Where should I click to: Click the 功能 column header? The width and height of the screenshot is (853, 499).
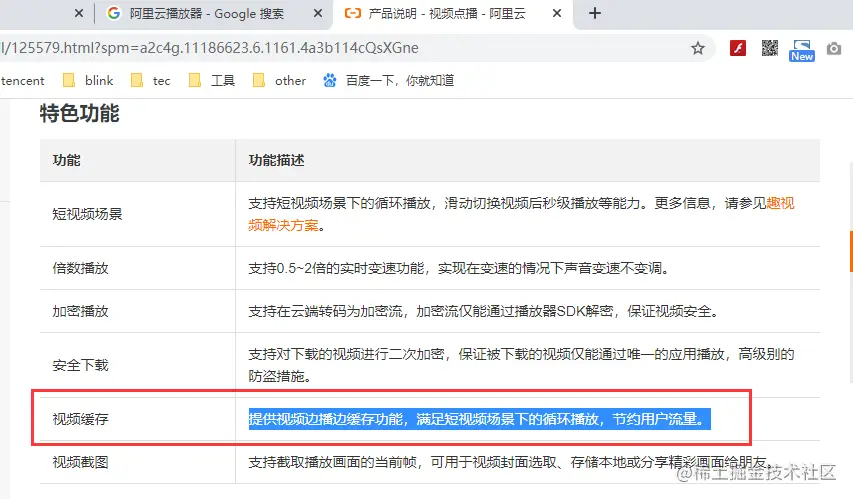(x=66, y=160)
